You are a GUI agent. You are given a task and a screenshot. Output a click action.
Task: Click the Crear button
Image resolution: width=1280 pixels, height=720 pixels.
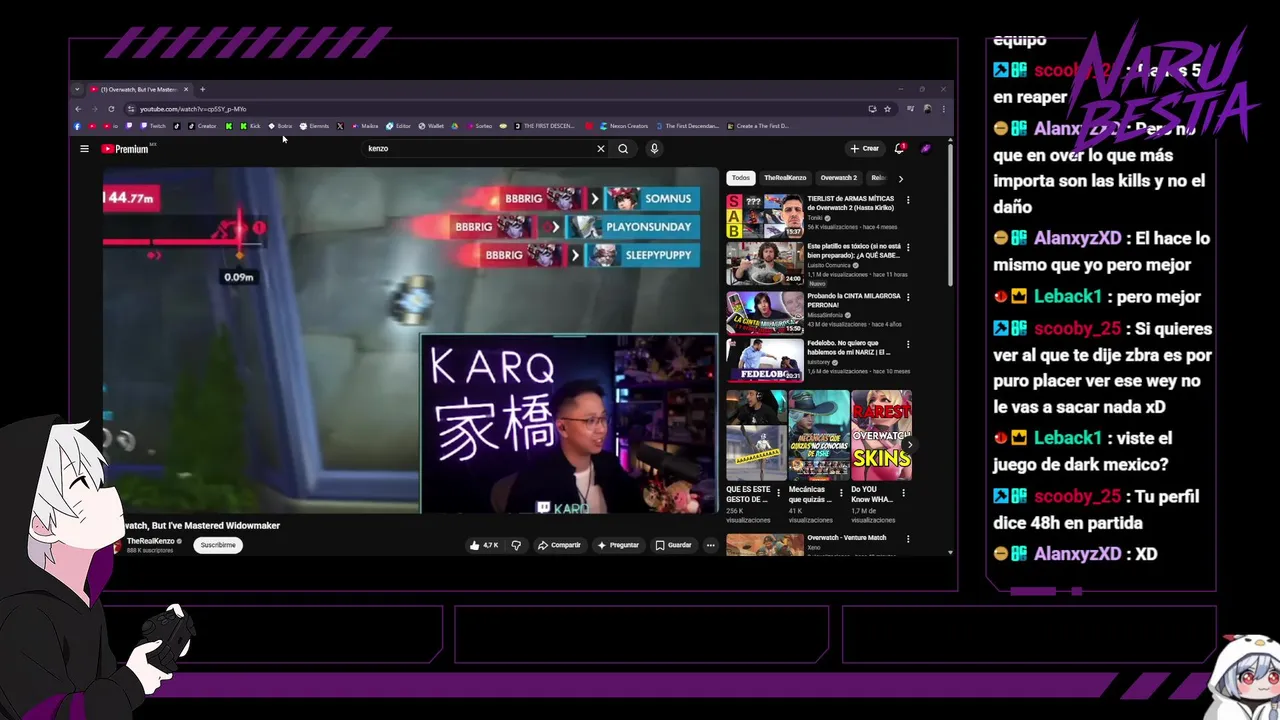864,149
